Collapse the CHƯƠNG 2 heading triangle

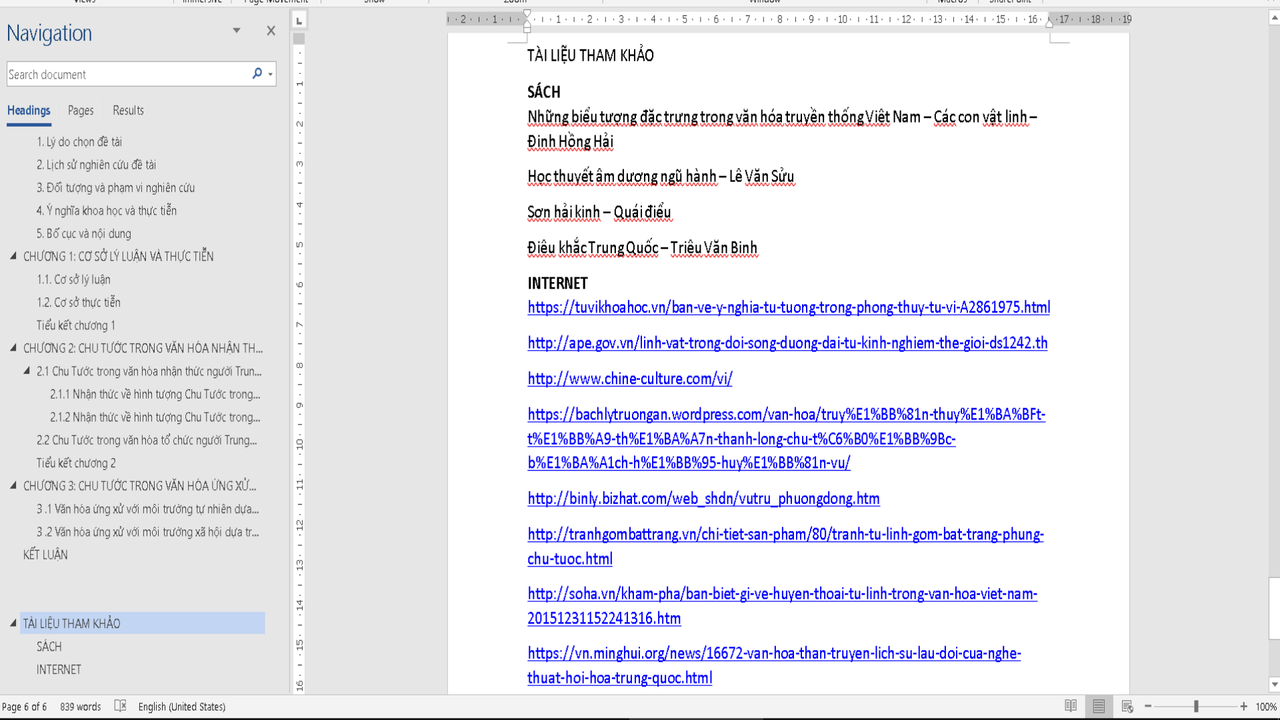coord(14,348)
